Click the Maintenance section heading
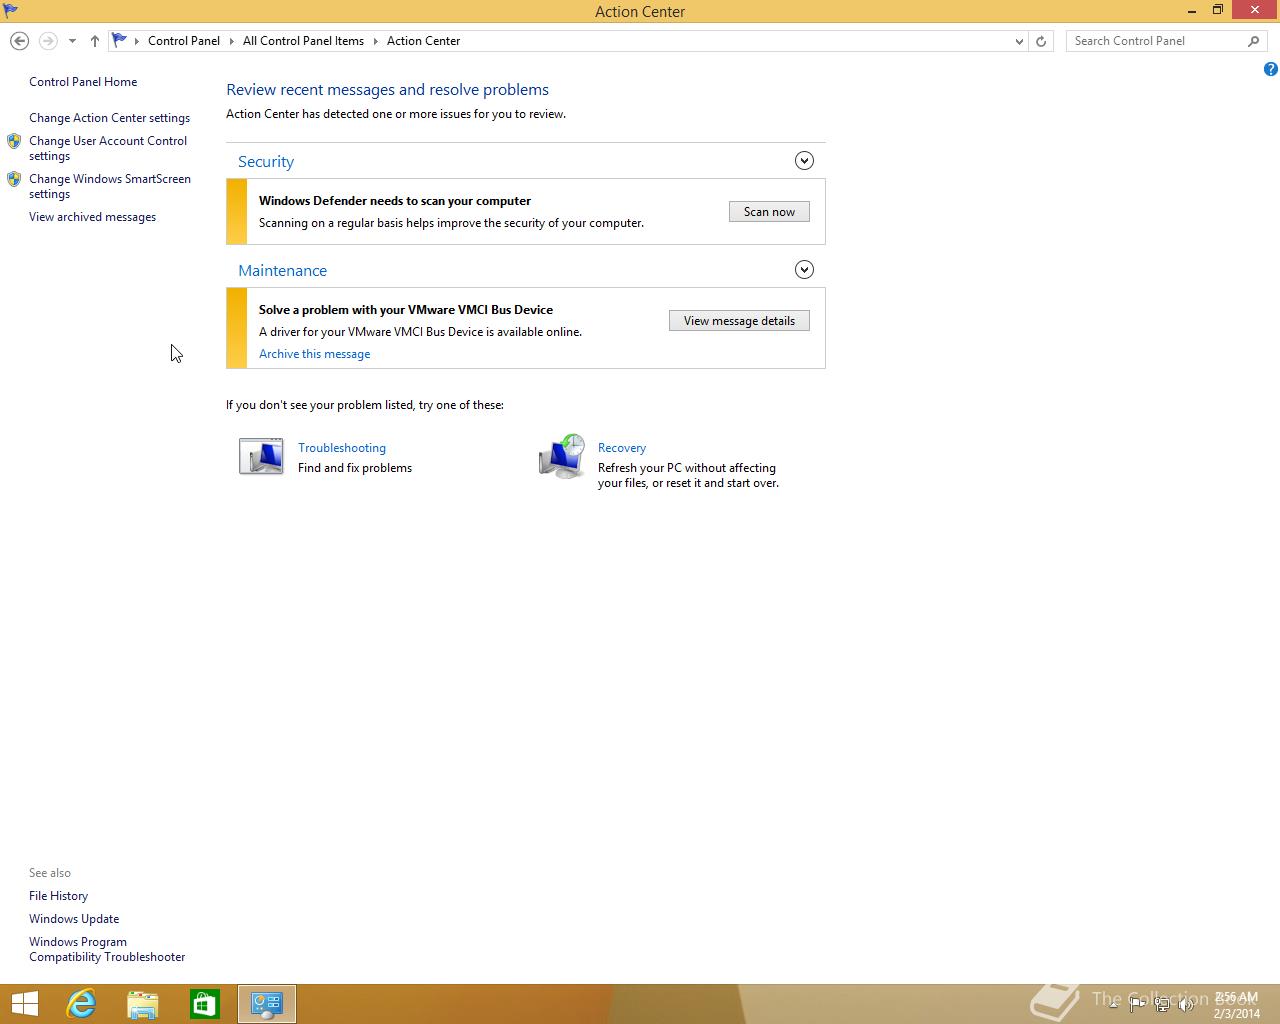This screenshot has height=1024, width=1280. click(x=282, y=271)
